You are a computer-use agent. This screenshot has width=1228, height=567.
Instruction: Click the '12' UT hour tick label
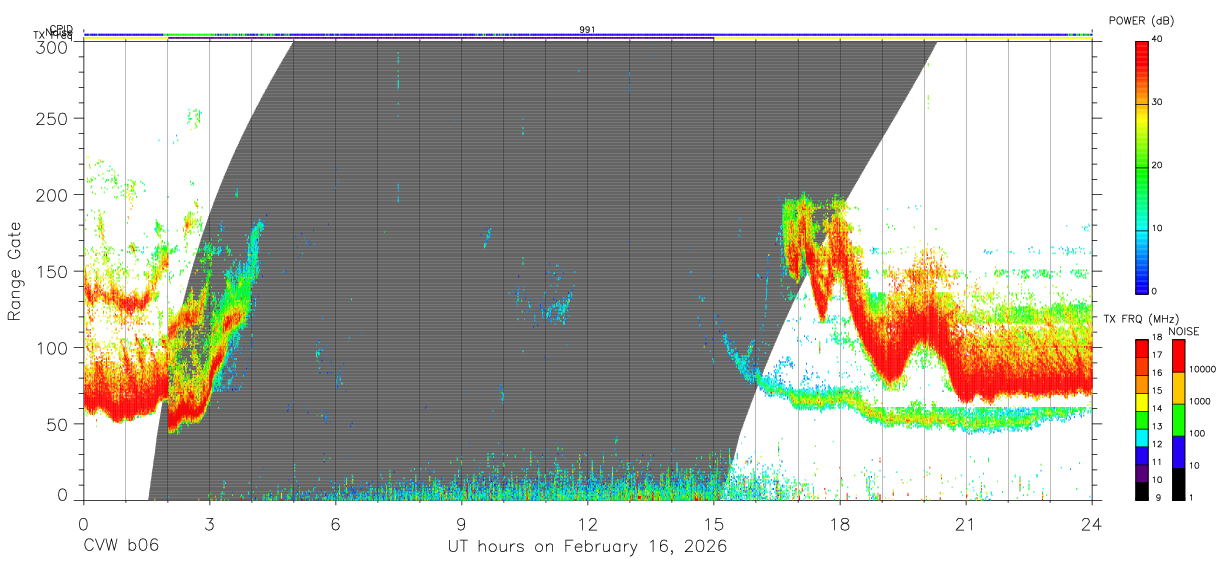(x=587, y=524)
